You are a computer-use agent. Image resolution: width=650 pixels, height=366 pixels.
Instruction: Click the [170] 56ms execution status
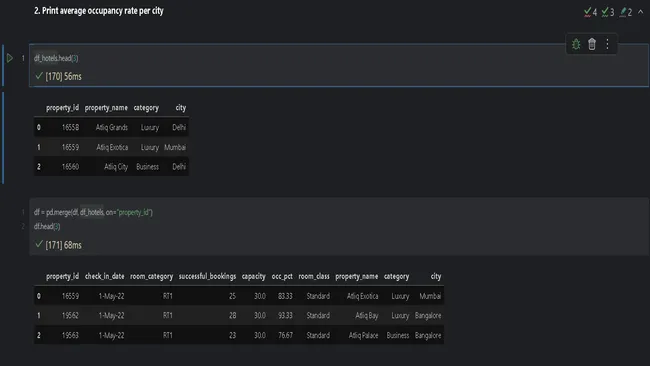click(x=59, y=76)
